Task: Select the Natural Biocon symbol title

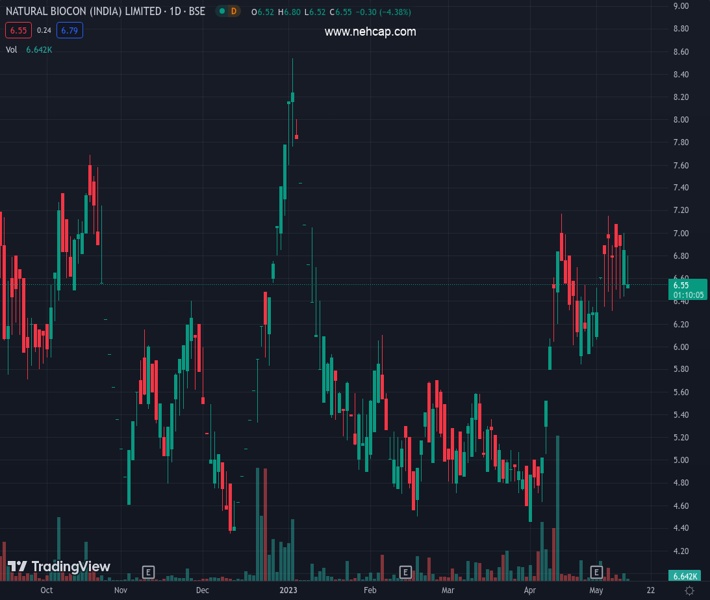Action: pos(104,11)
